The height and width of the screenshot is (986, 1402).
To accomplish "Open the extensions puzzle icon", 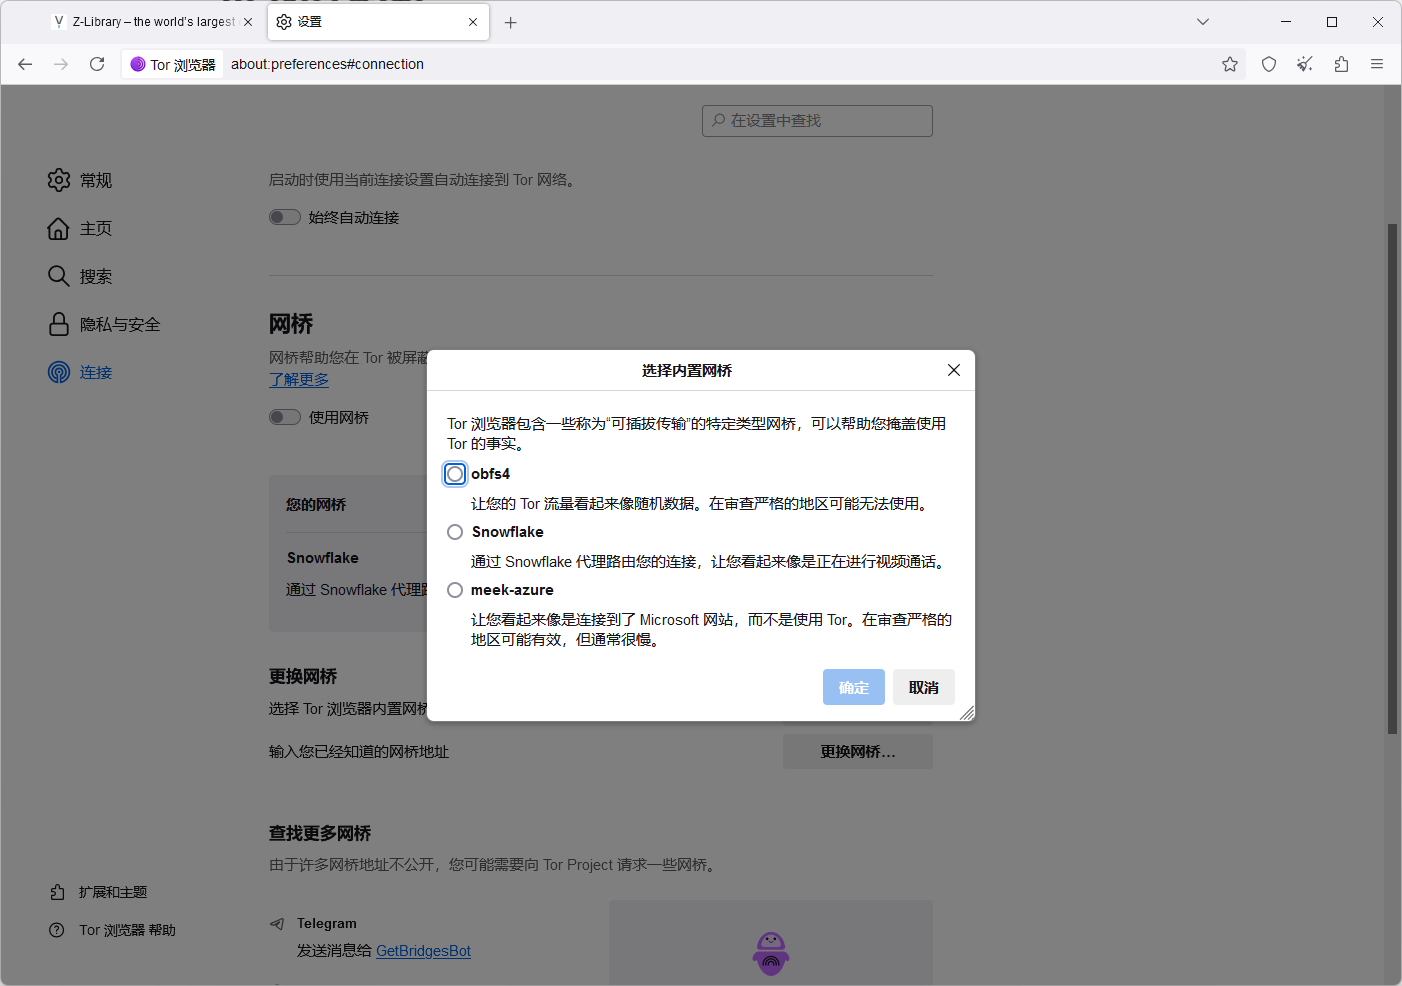I will point(1341,64).
